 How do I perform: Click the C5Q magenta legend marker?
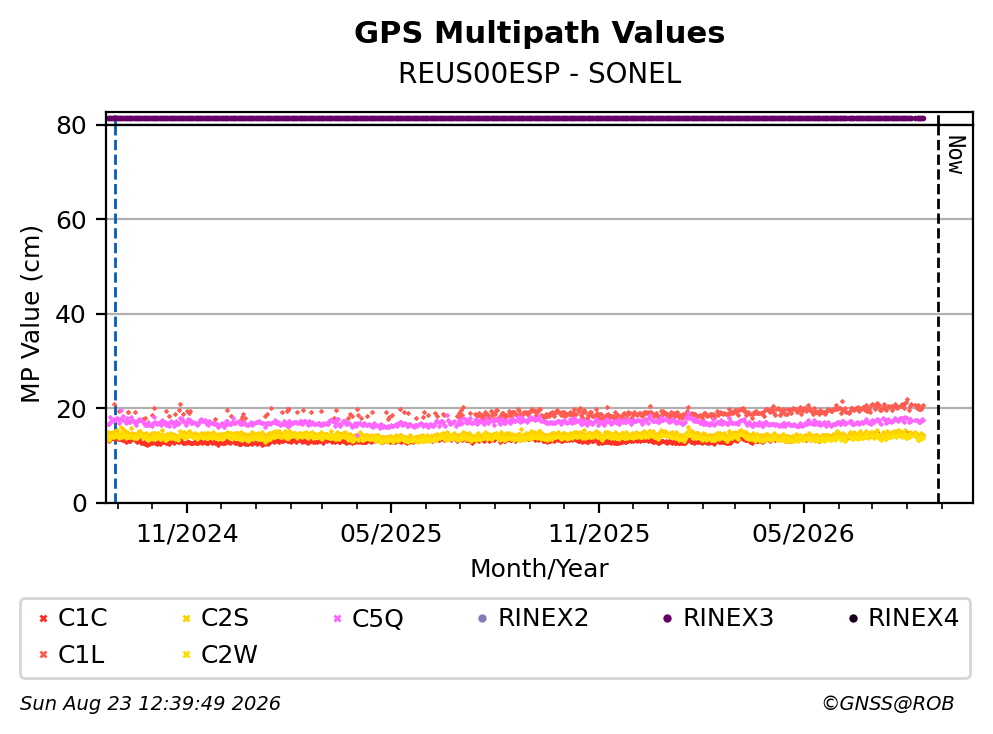tap(338, 619)
